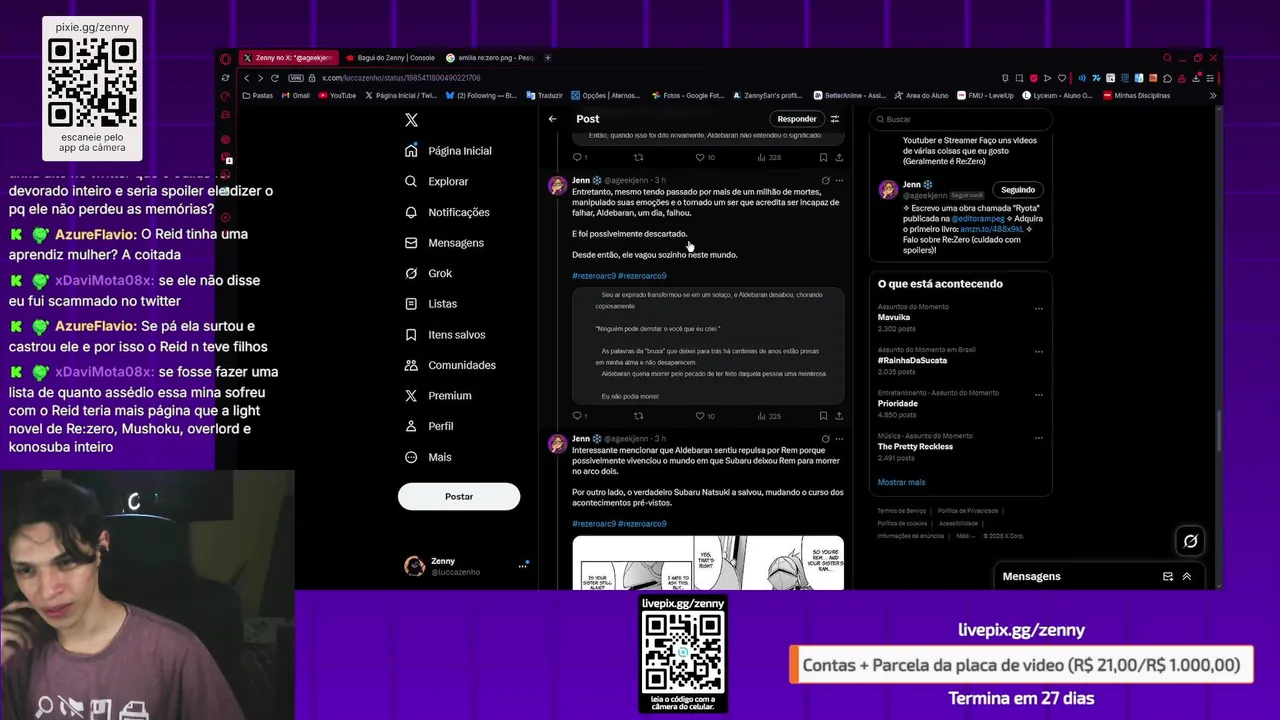1280x720 pixels.
Task: Open more options on 'Entretanto' tweet
Action: pyautogui.click(x=839, y=181)
